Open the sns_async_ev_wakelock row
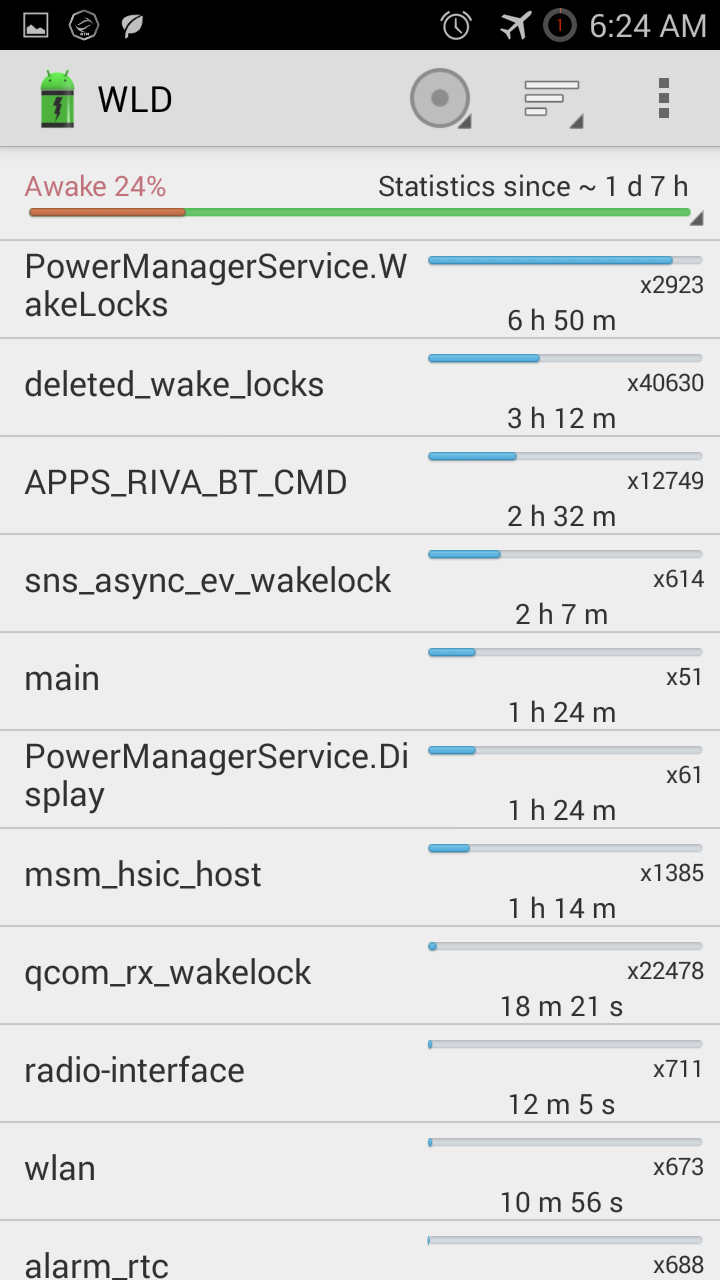Viewport: 720px width, 1280px height. [x=207, y=581]
